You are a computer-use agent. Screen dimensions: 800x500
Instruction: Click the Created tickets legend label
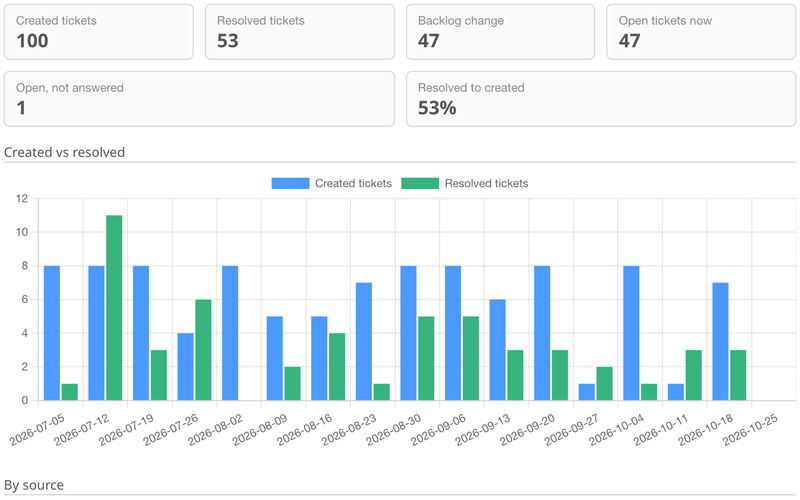(353, 183)
